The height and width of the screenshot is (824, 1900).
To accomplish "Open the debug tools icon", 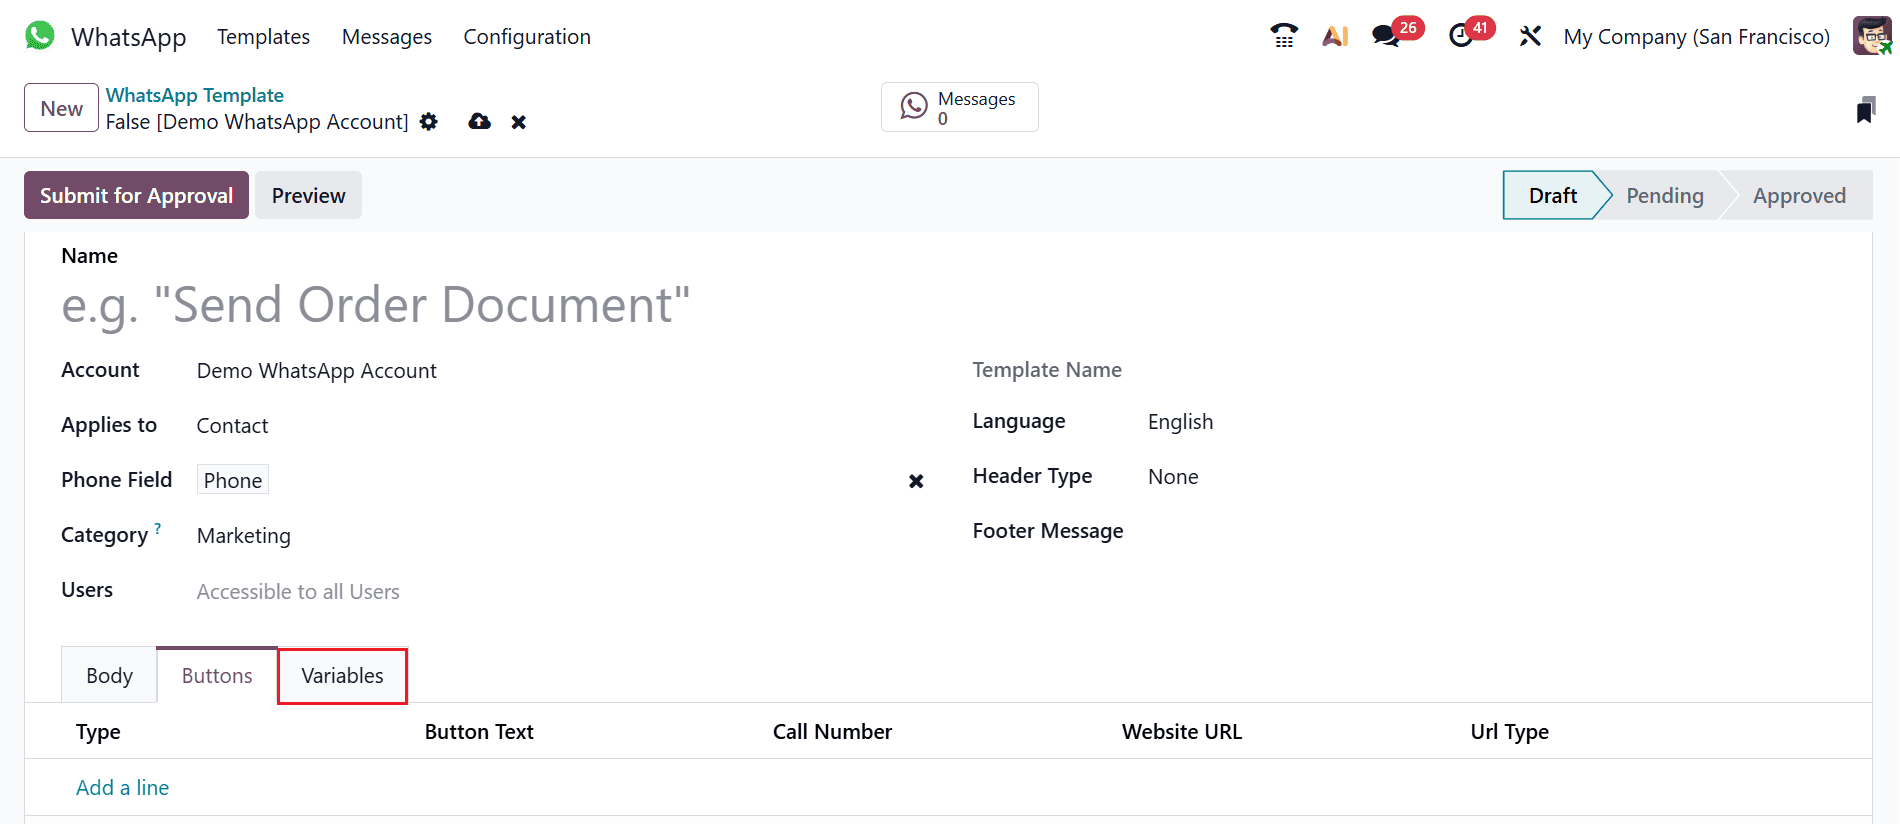I will click(1530, 36).
